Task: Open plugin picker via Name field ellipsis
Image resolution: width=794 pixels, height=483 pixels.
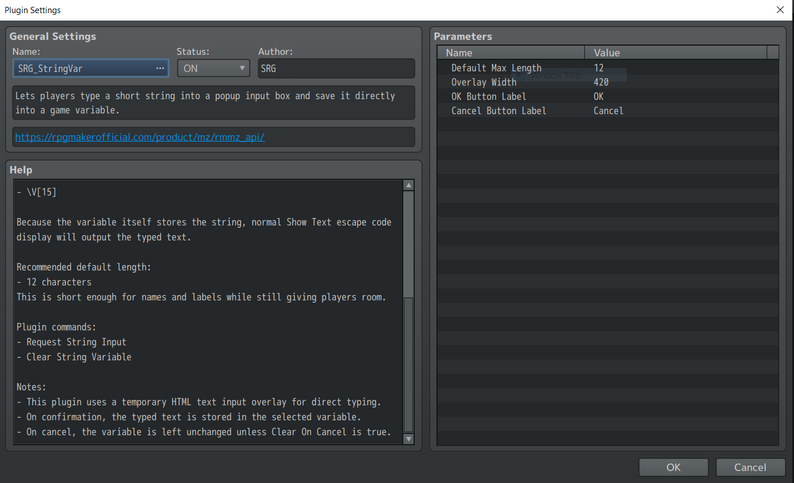Action: 160,68
